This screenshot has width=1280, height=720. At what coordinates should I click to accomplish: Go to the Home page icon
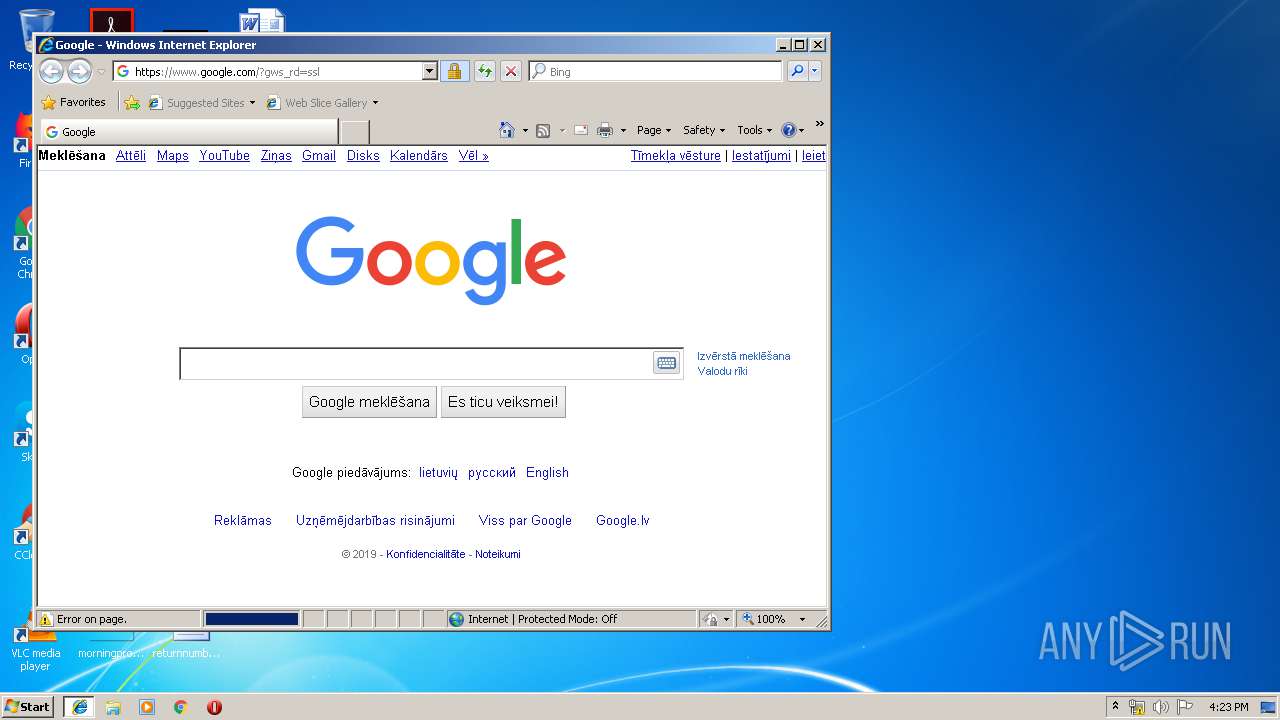click(x=507, y=130)
